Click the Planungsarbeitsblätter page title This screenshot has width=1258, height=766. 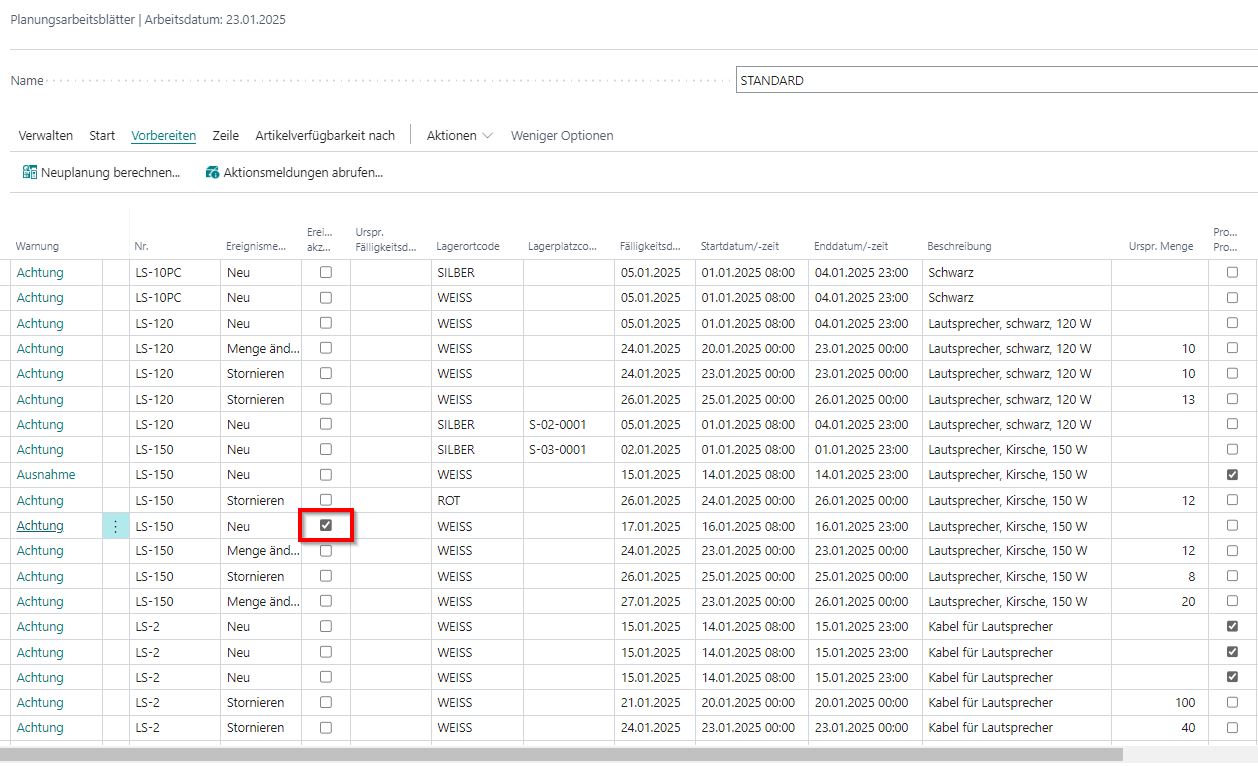[x=72, y=19]
